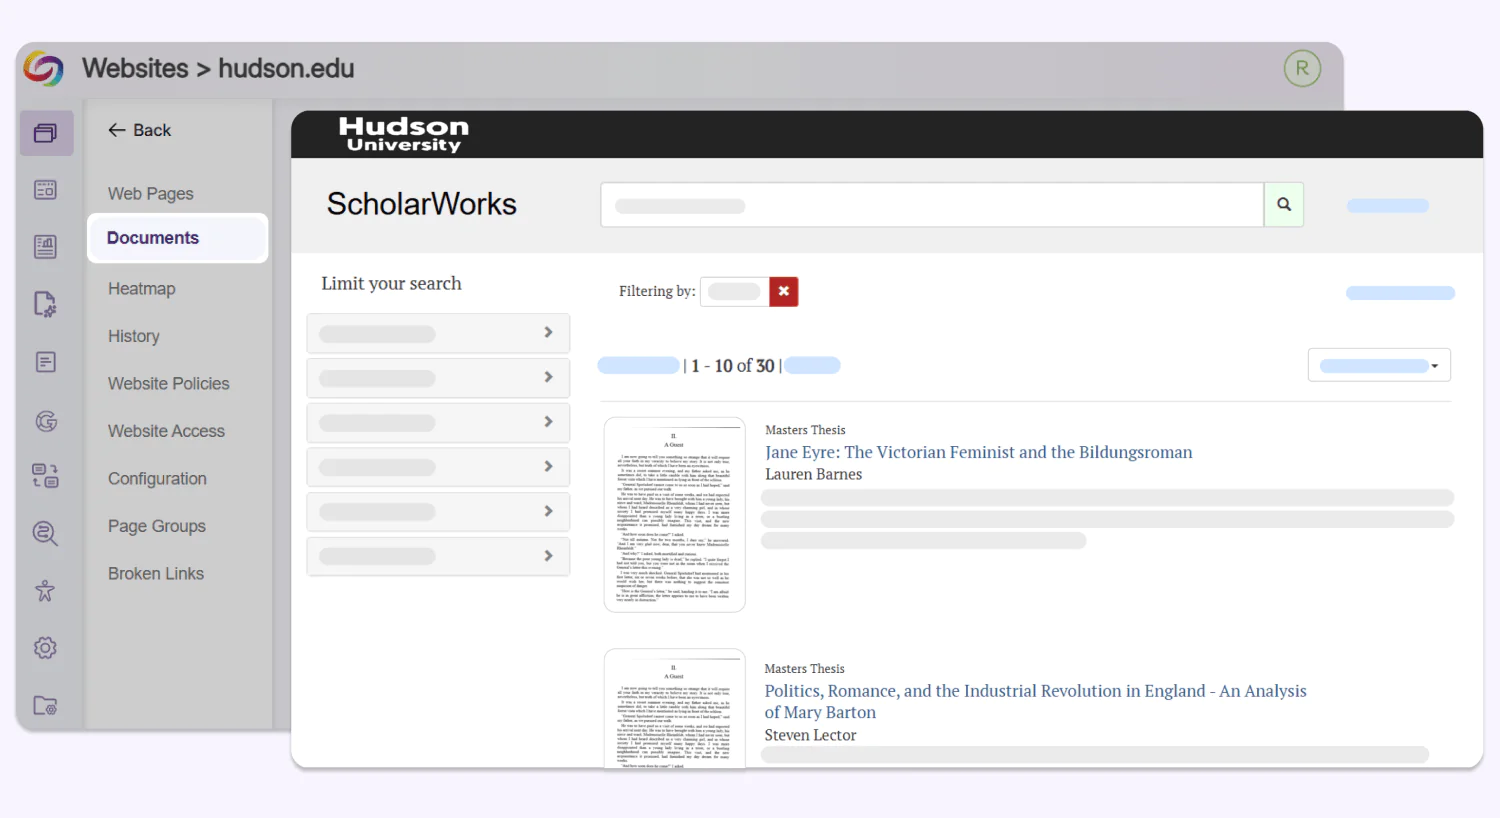Open the document with gear sidebar icon
The height and width of the screenshot is (818, 1500).
(46, 304)
